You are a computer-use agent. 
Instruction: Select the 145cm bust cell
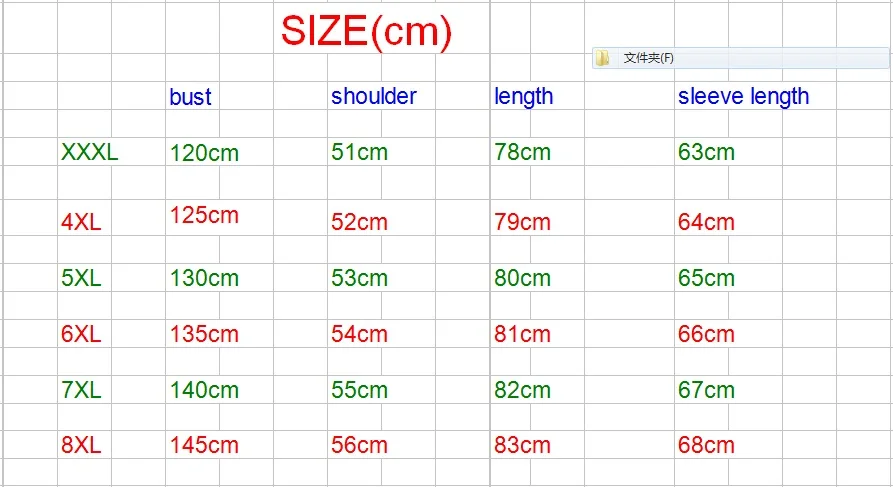(x=204, y=445)
